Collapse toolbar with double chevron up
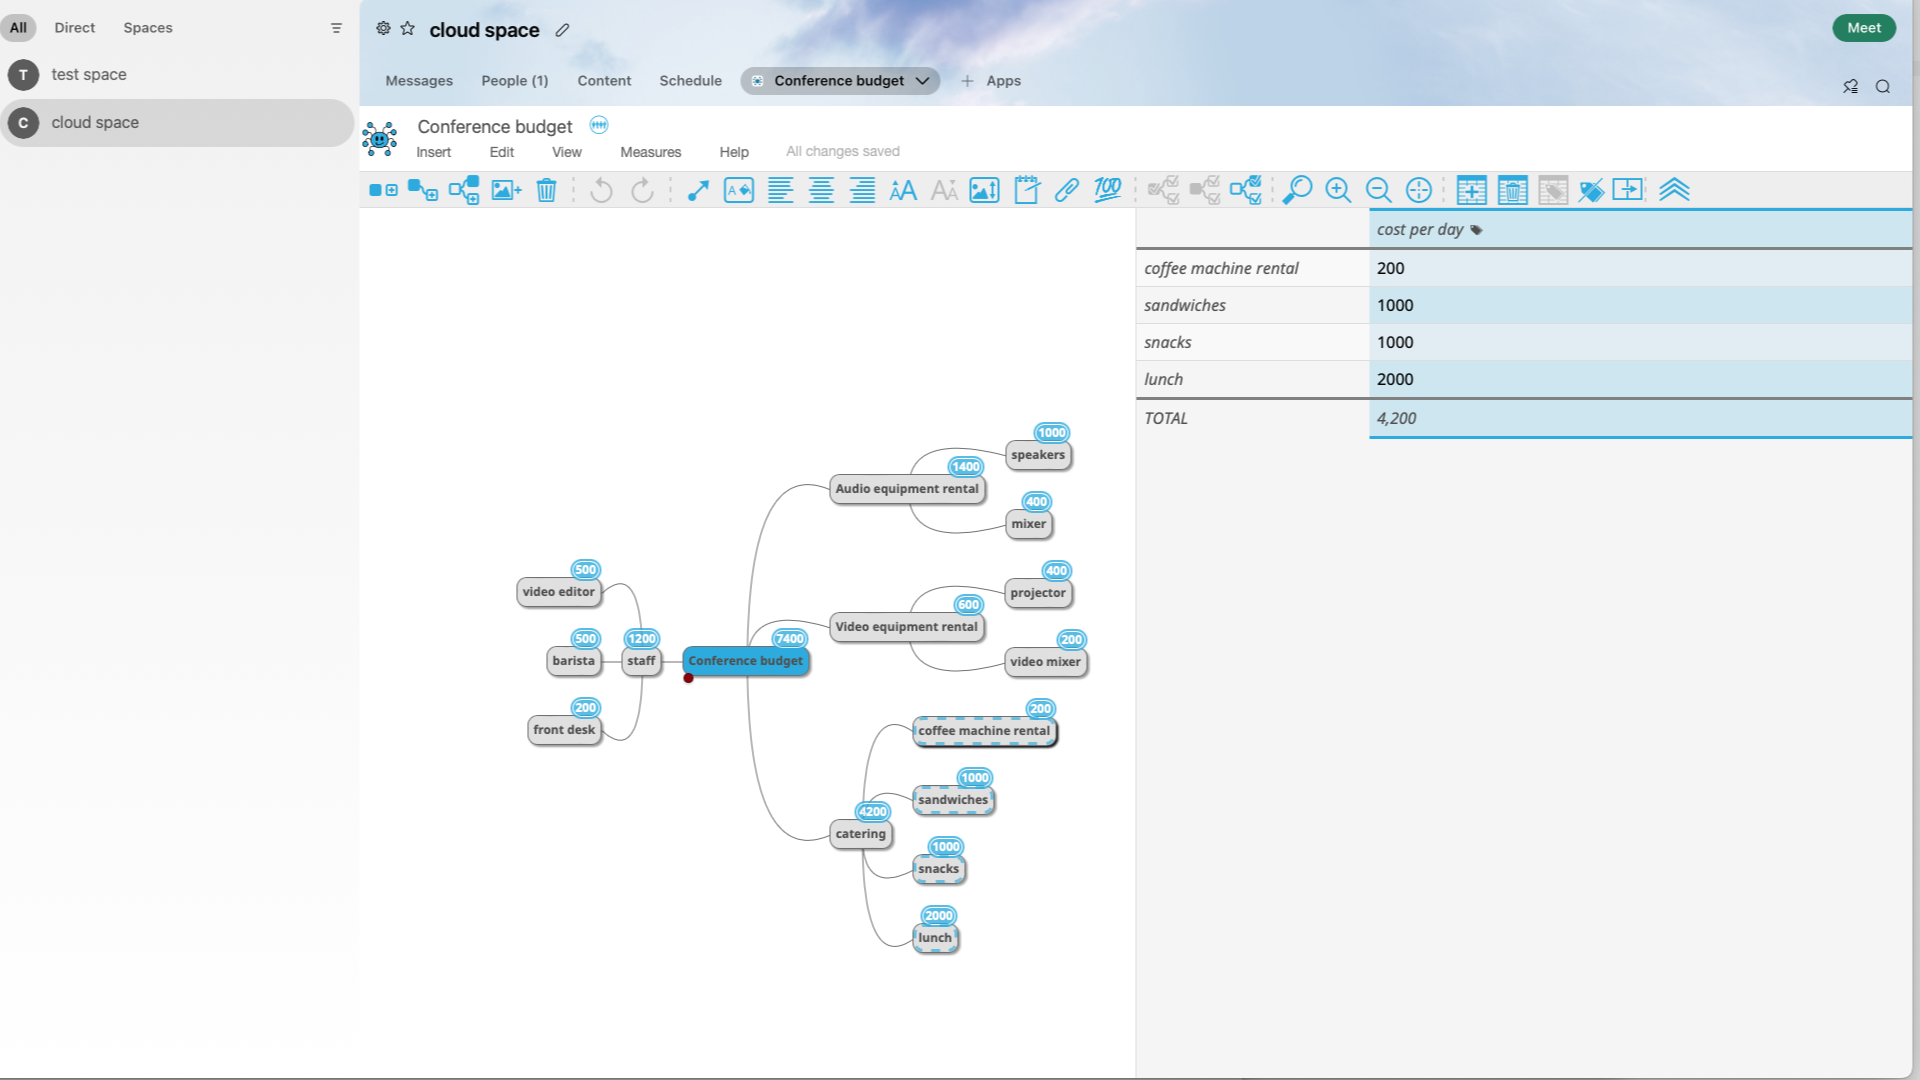 1674,190
